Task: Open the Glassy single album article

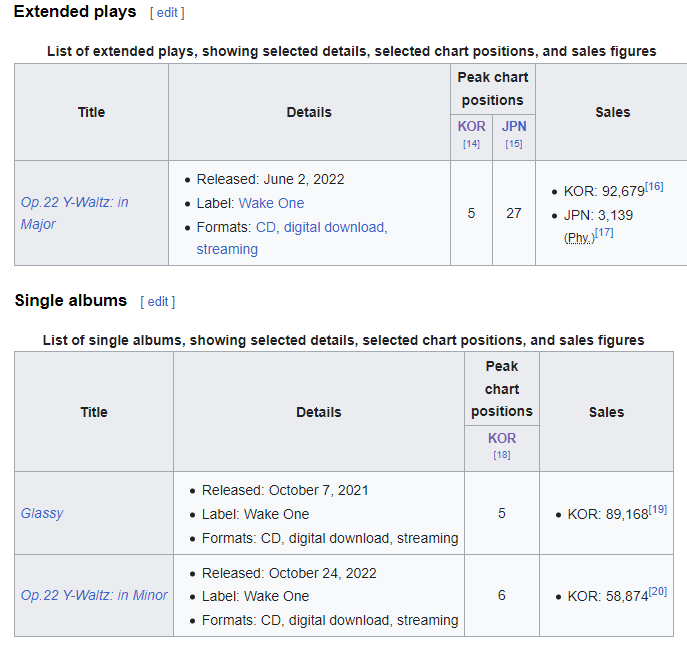Action: coord(42,513)
